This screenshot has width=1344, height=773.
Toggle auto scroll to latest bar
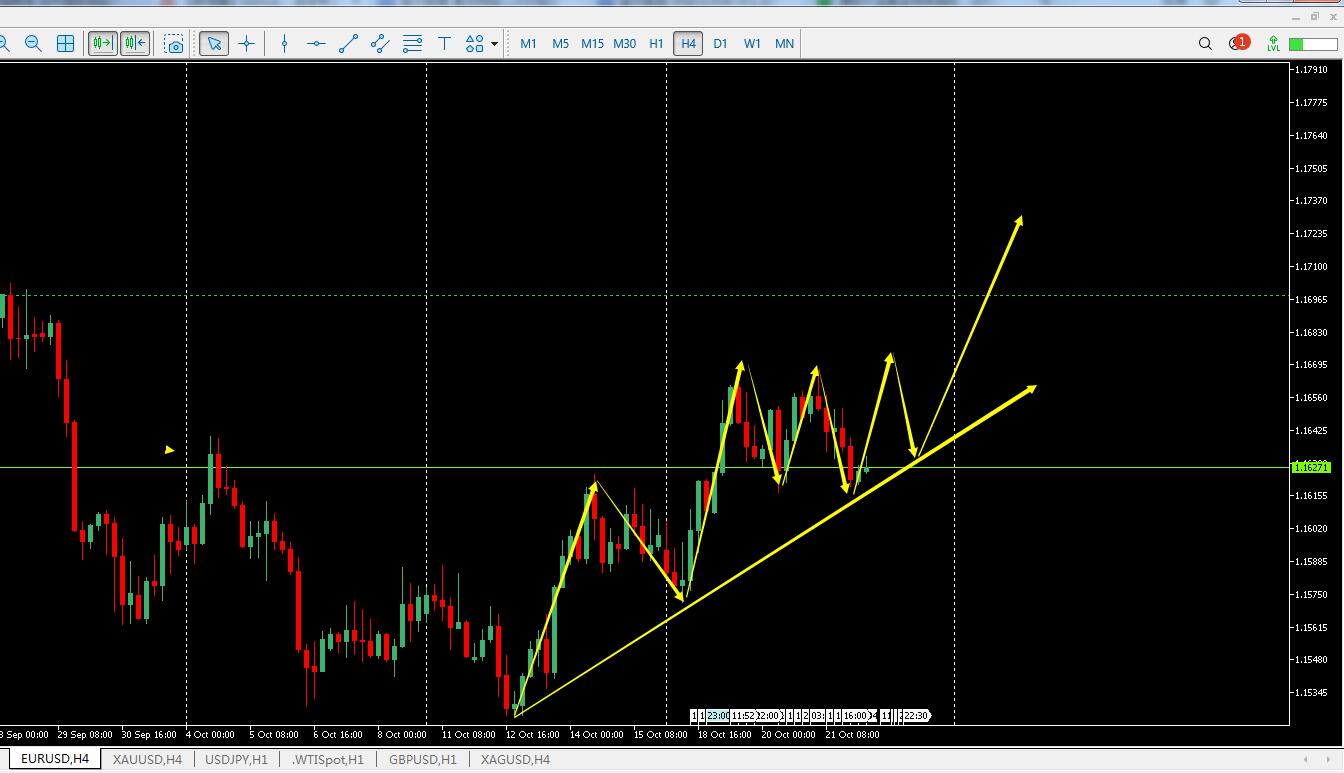coord(102,43)
